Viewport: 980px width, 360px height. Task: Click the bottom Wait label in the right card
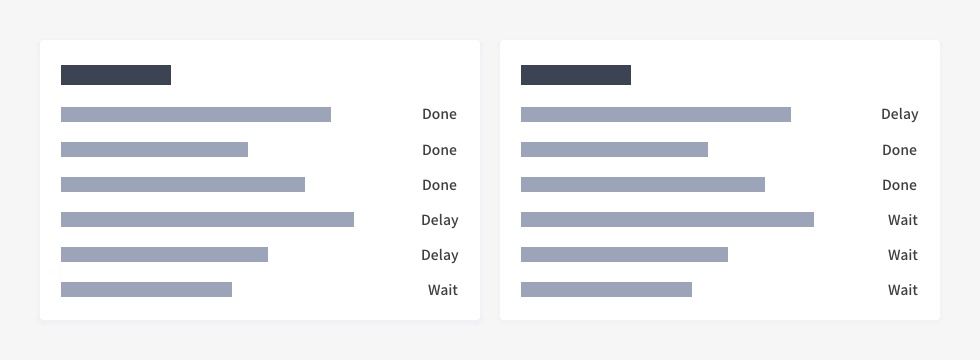902,290
